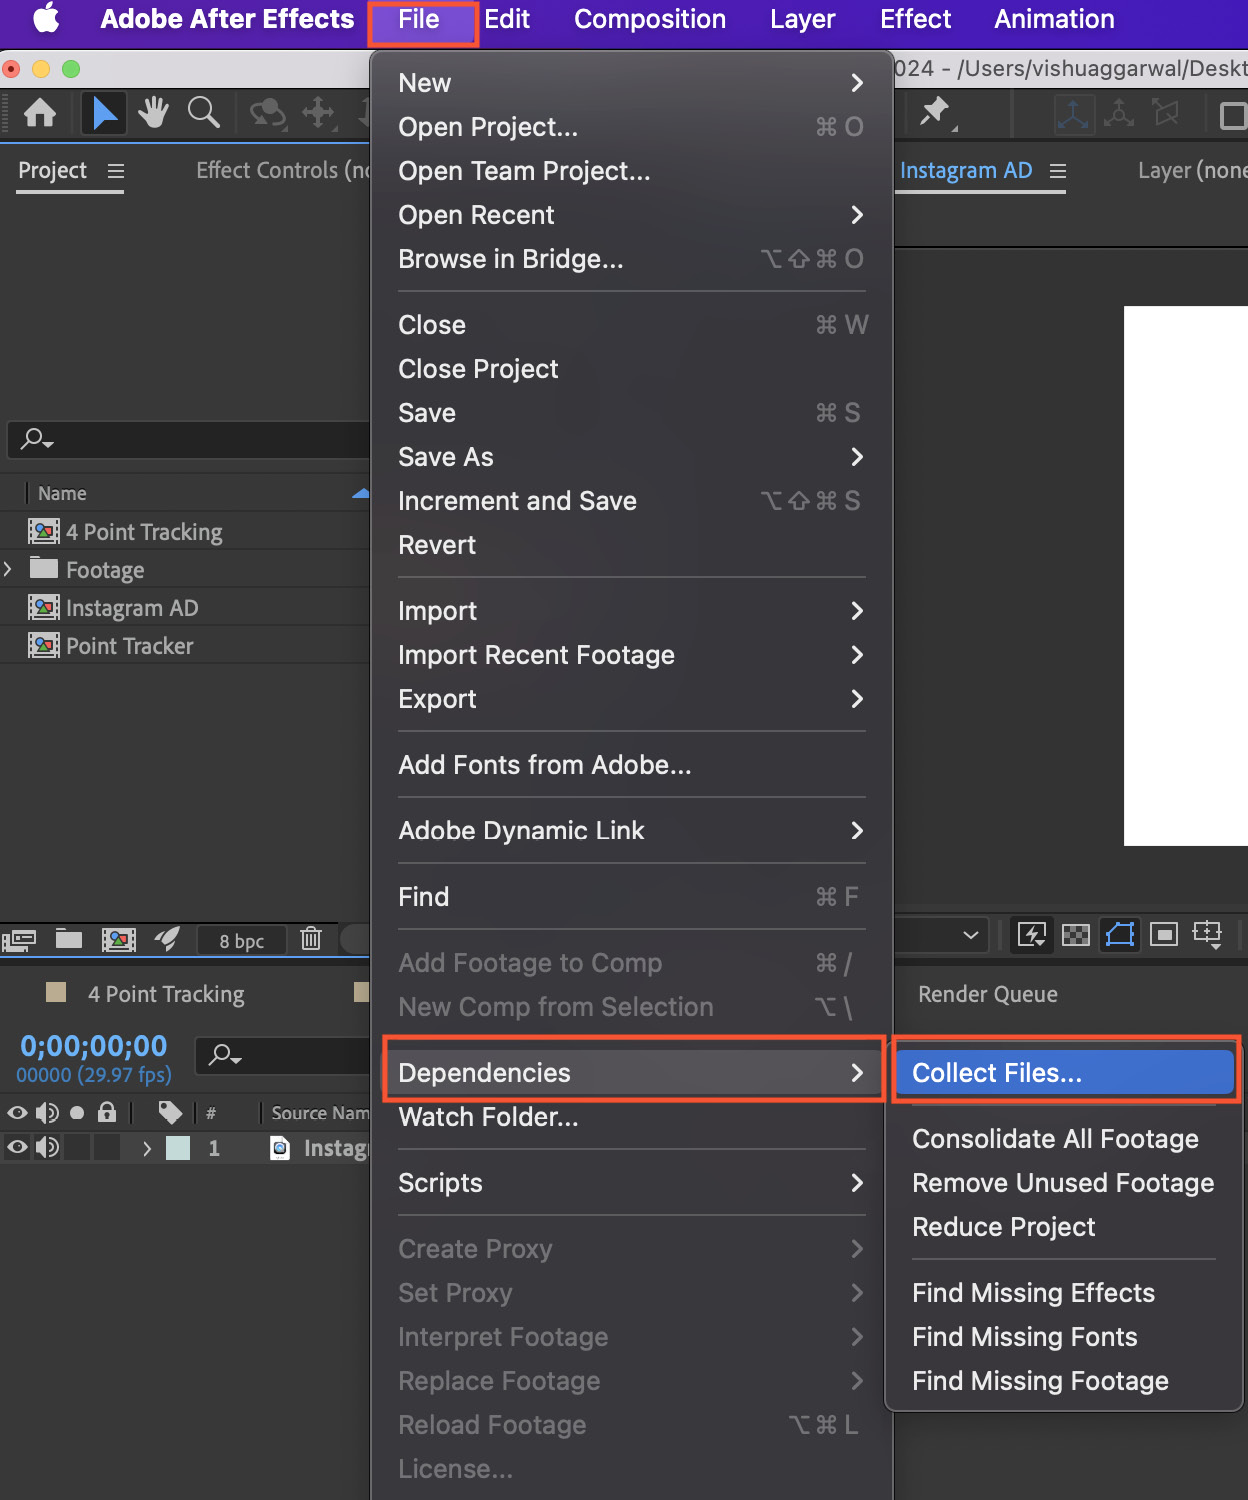Open the Open Recent submenu

point(631,215)
